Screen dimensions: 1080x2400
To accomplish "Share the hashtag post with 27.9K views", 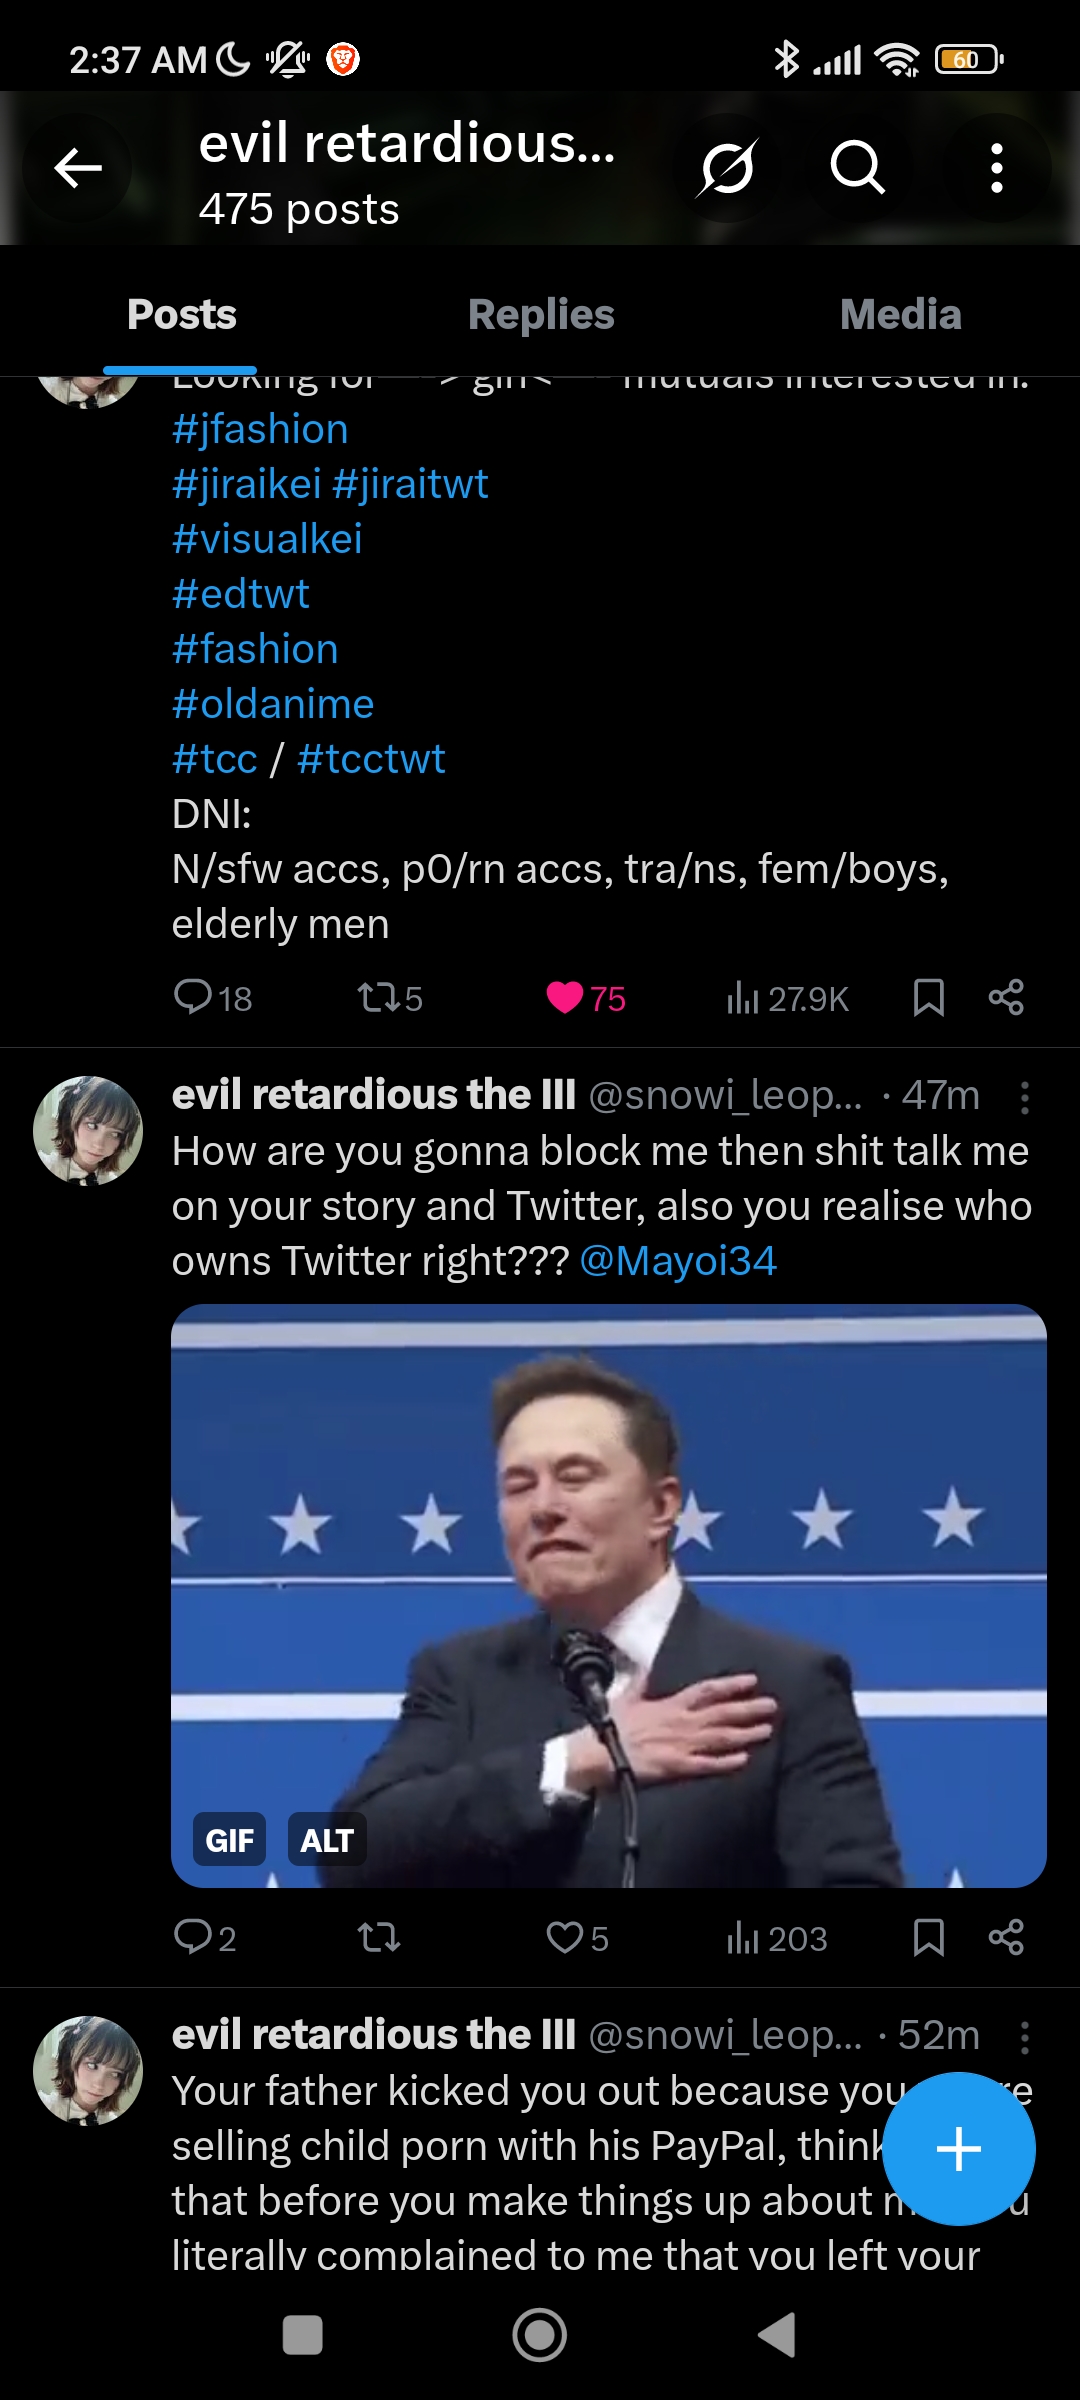I will pos(1006,998).
